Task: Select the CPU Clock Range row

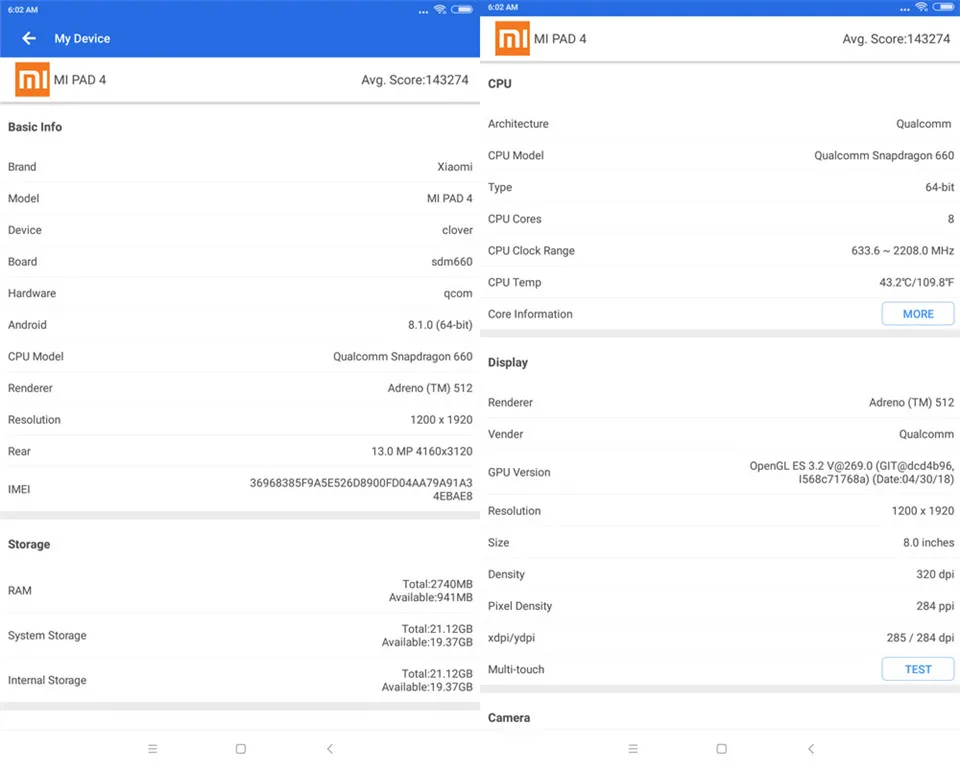Action: (x=720, y=250)
